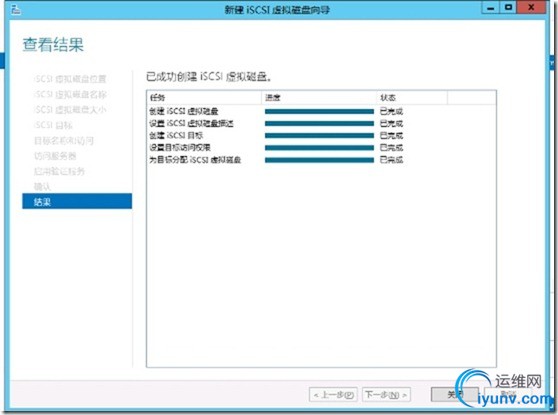Maximize the wizard window
The width and height of the screenshot is (558, 415).
(508, 8)
